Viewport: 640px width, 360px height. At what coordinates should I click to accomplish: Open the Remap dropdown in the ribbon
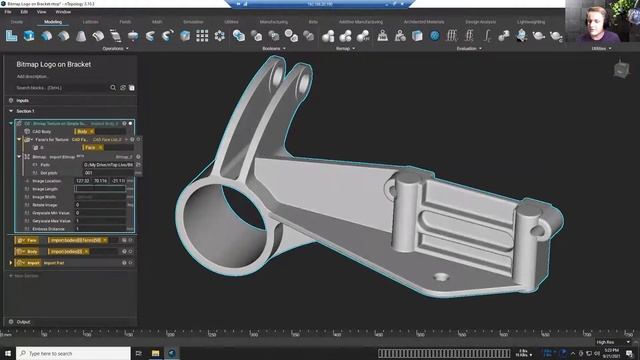coord(345,49)
